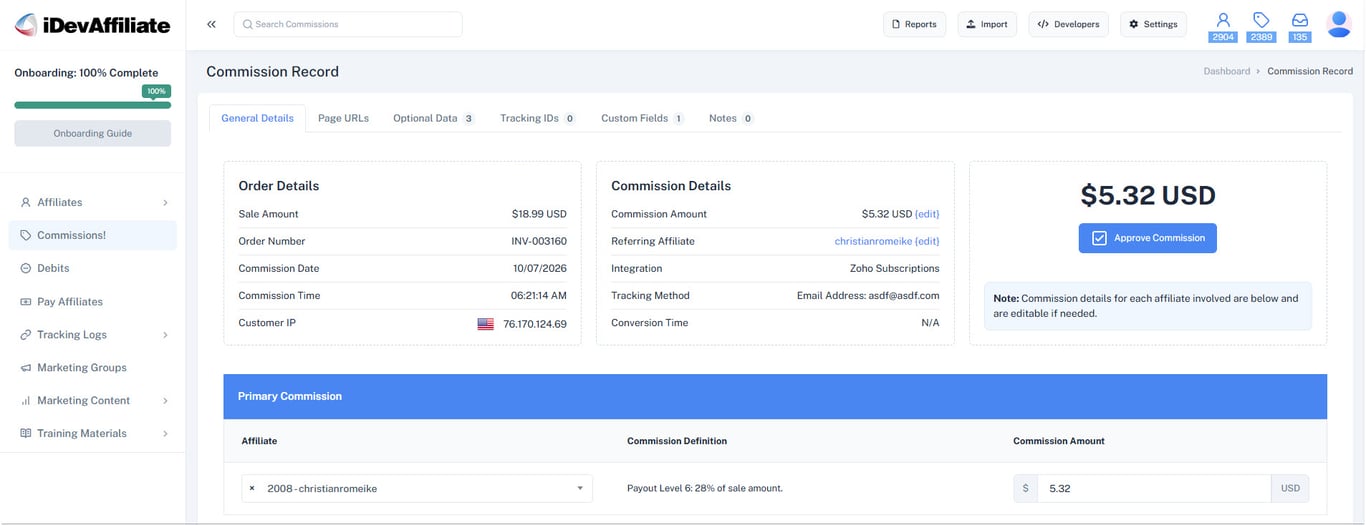Image resolution: width=1366 pixels, height=525 pixels.
Task: Expand the Marketing Content chevron
Action: point(165,400)
